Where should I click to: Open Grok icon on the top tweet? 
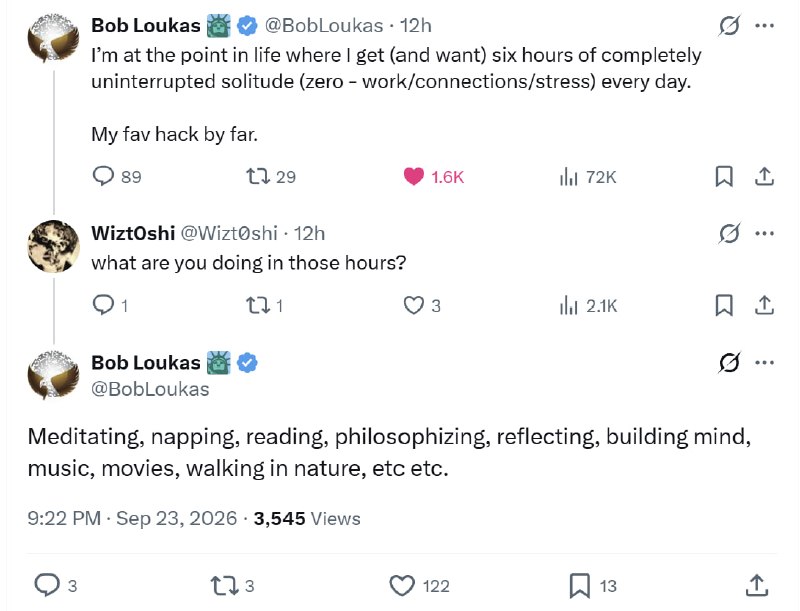[x=729, y=26]
